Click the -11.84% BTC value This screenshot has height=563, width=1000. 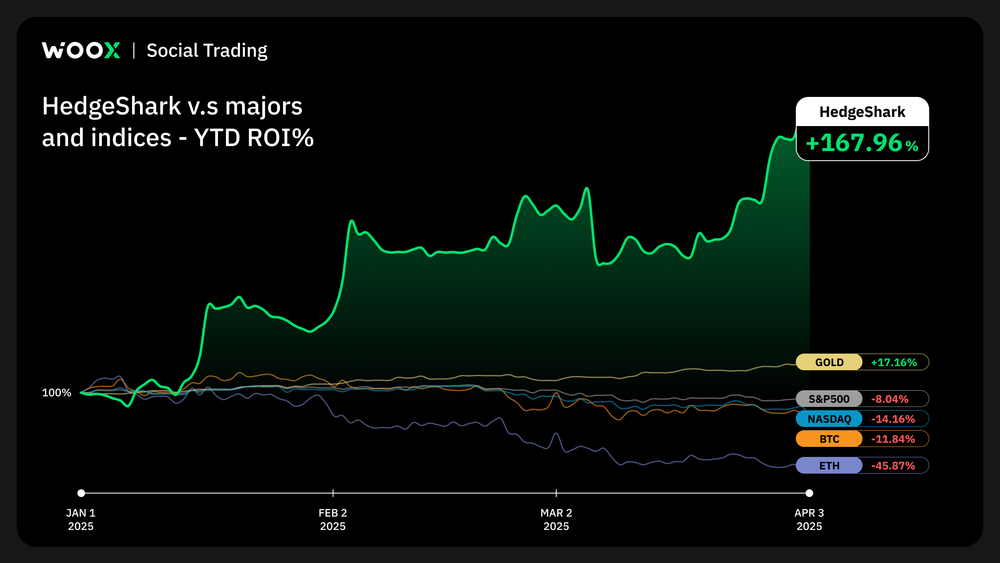893,439
